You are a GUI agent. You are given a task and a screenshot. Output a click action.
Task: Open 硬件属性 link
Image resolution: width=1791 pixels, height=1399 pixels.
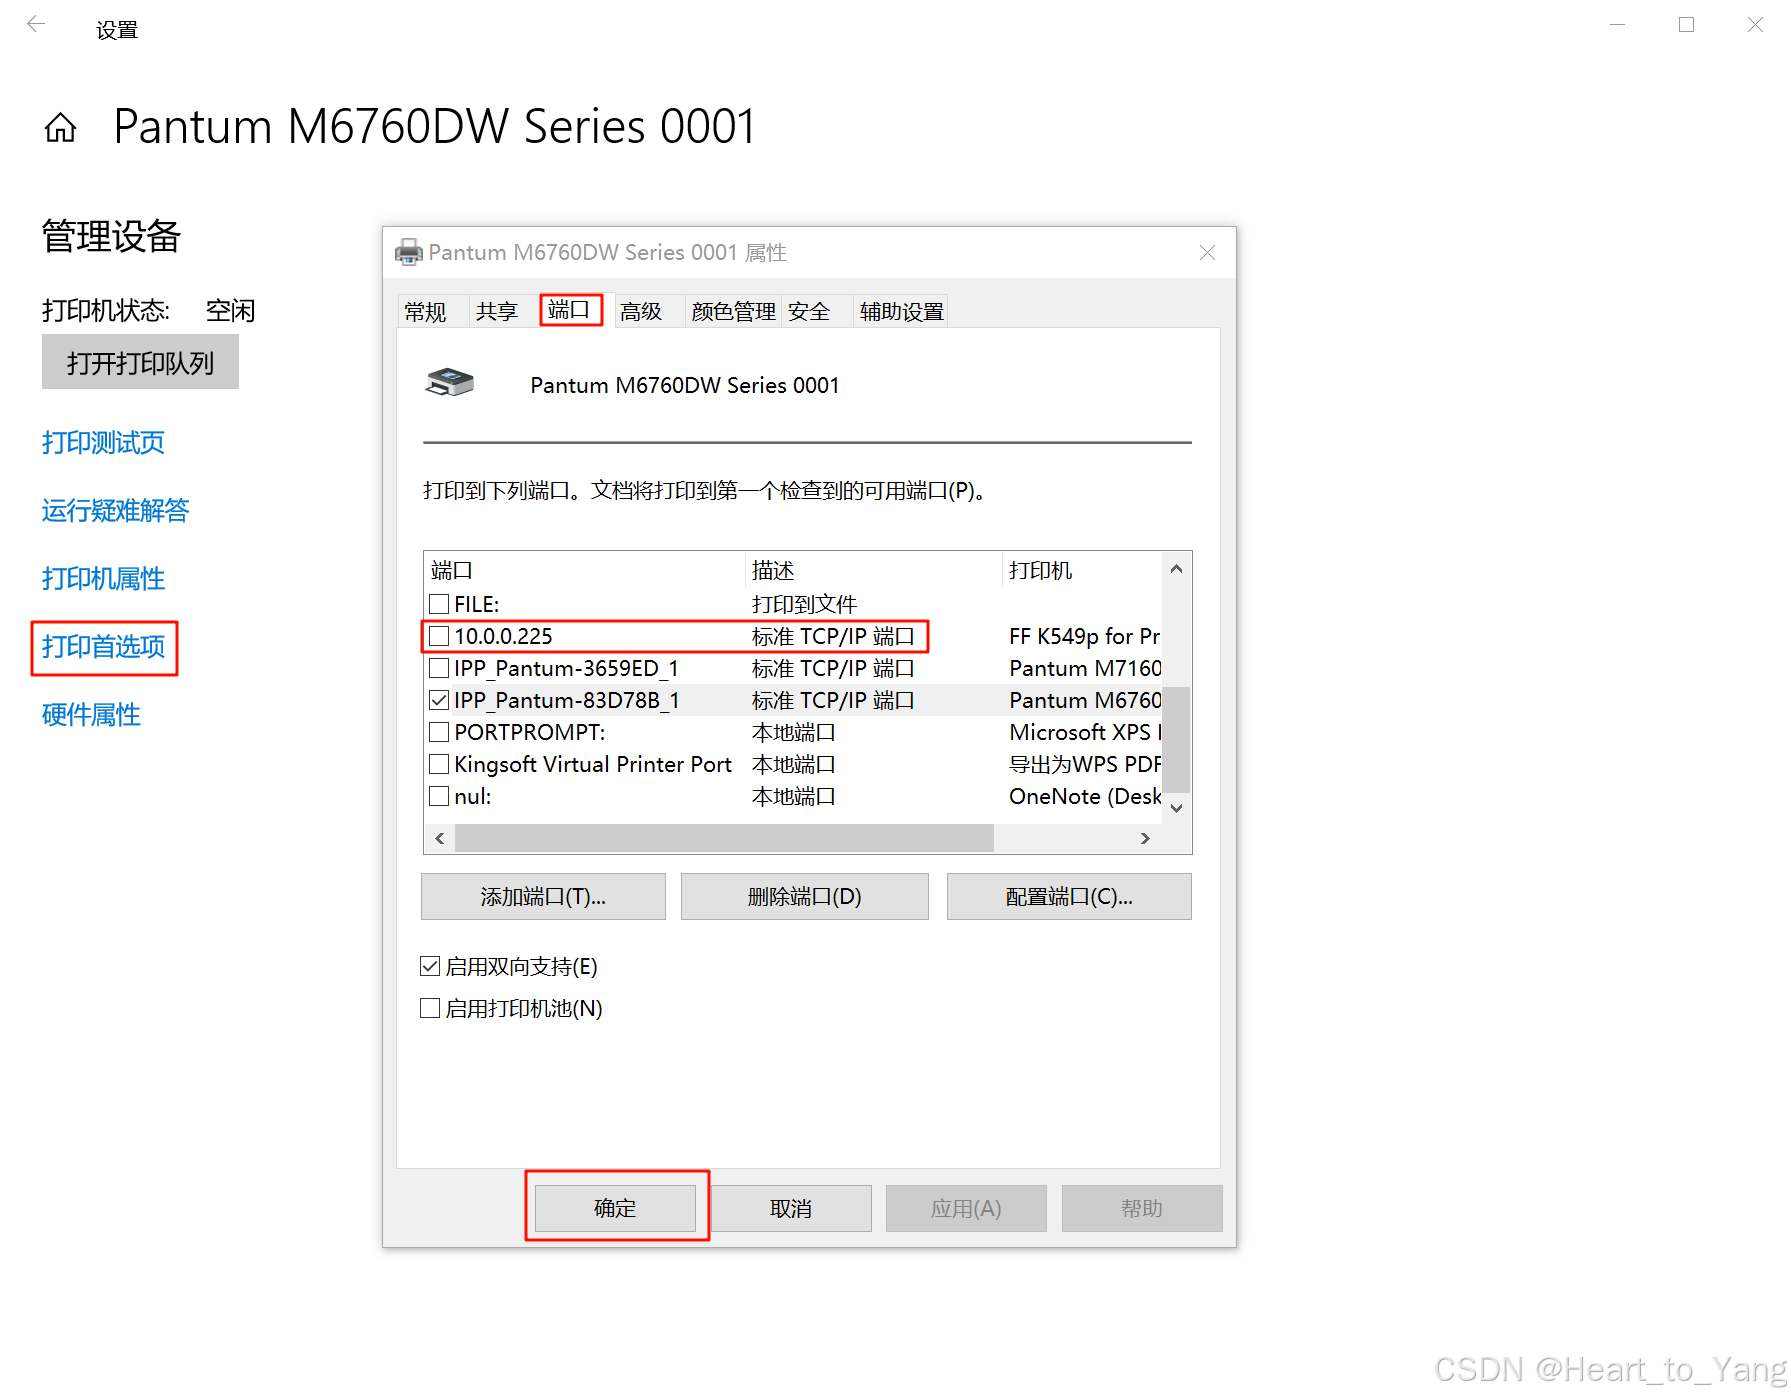point(91,715)
